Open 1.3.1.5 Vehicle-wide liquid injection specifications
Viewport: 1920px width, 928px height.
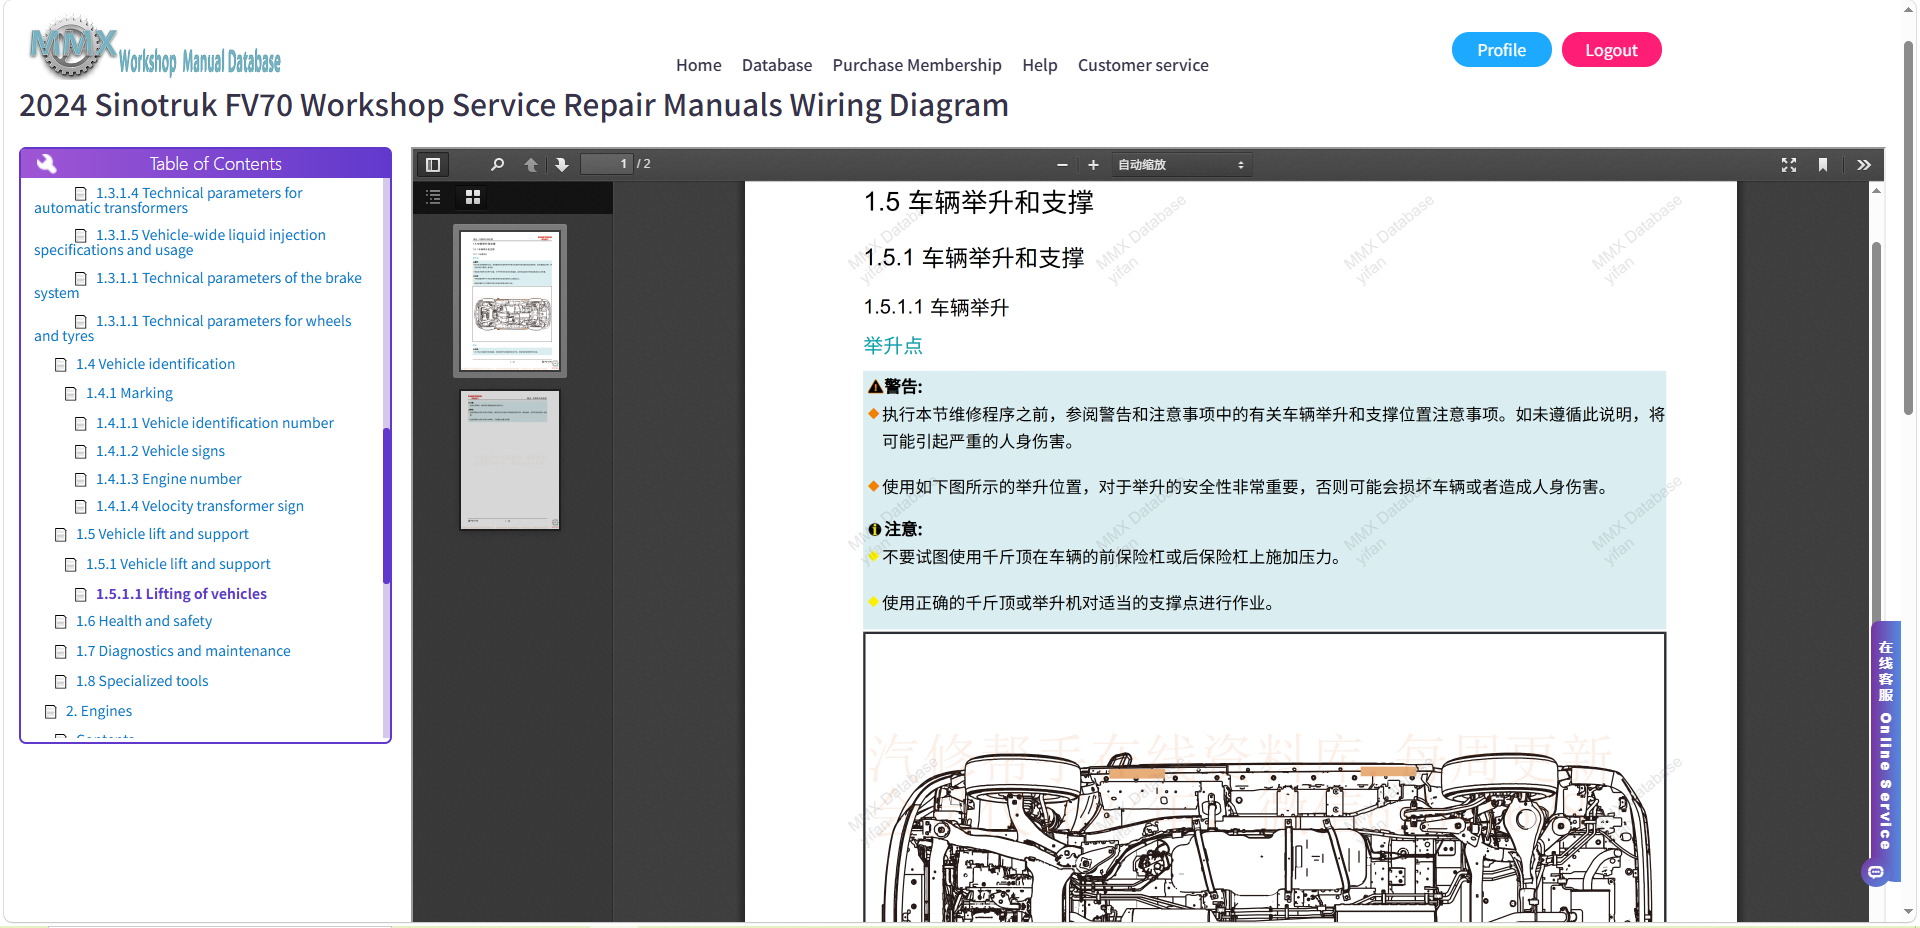pyautogui.click(x=180, y=242)
